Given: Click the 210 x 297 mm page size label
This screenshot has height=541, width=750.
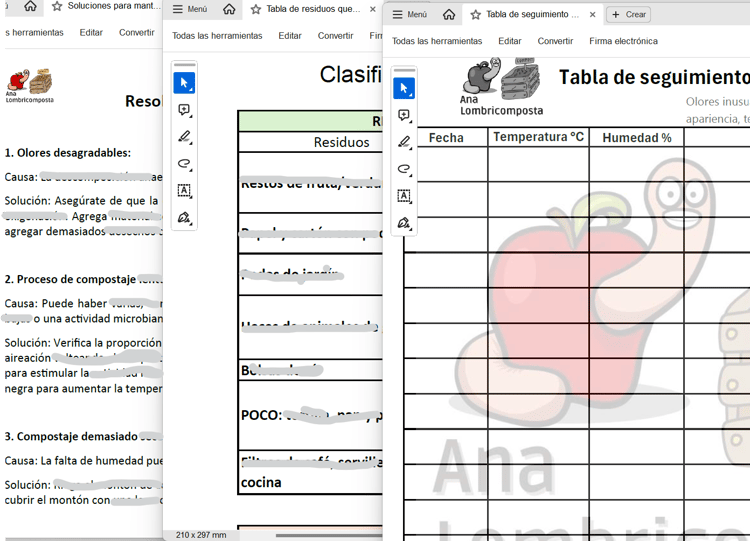Looking at the screenshot, I should pos(201,535).
